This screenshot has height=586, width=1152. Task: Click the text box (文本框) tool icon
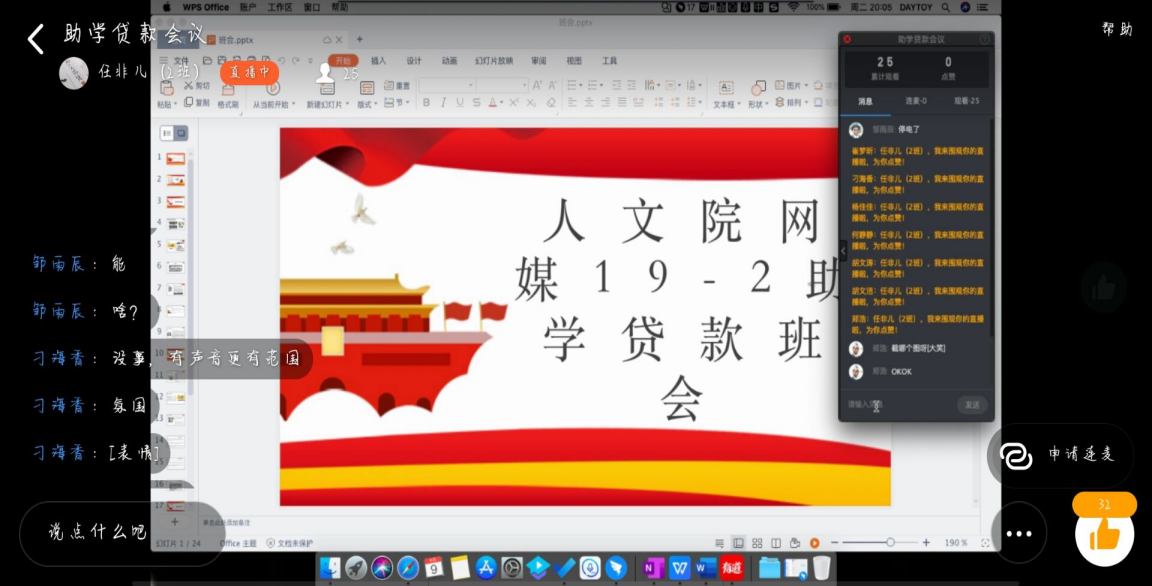pos(725,88)
